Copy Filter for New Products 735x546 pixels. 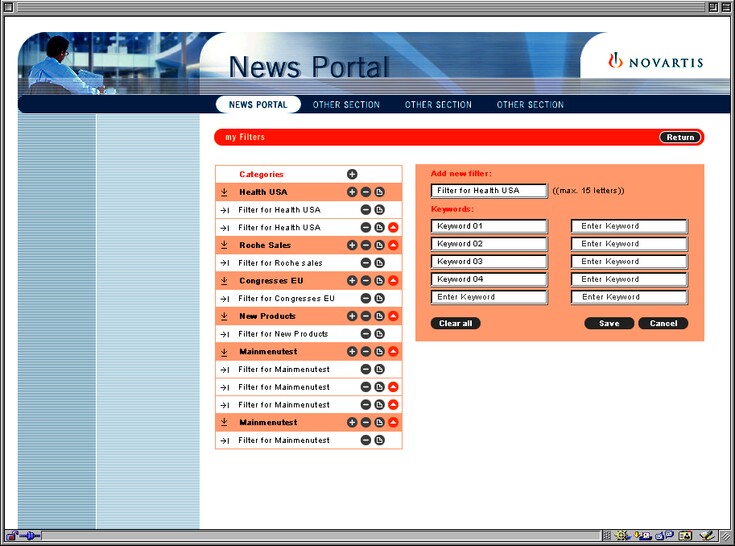(379, 334)
